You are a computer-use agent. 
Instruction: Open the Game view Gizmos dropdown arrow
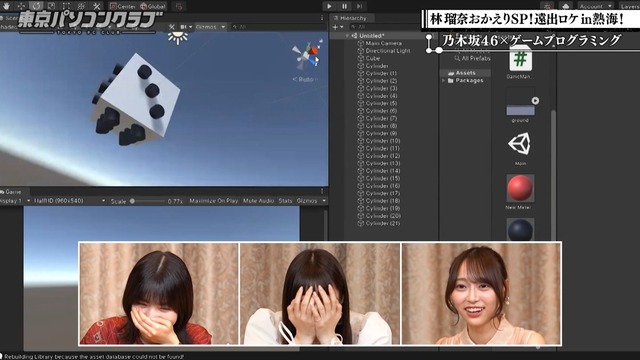point(324,201)
